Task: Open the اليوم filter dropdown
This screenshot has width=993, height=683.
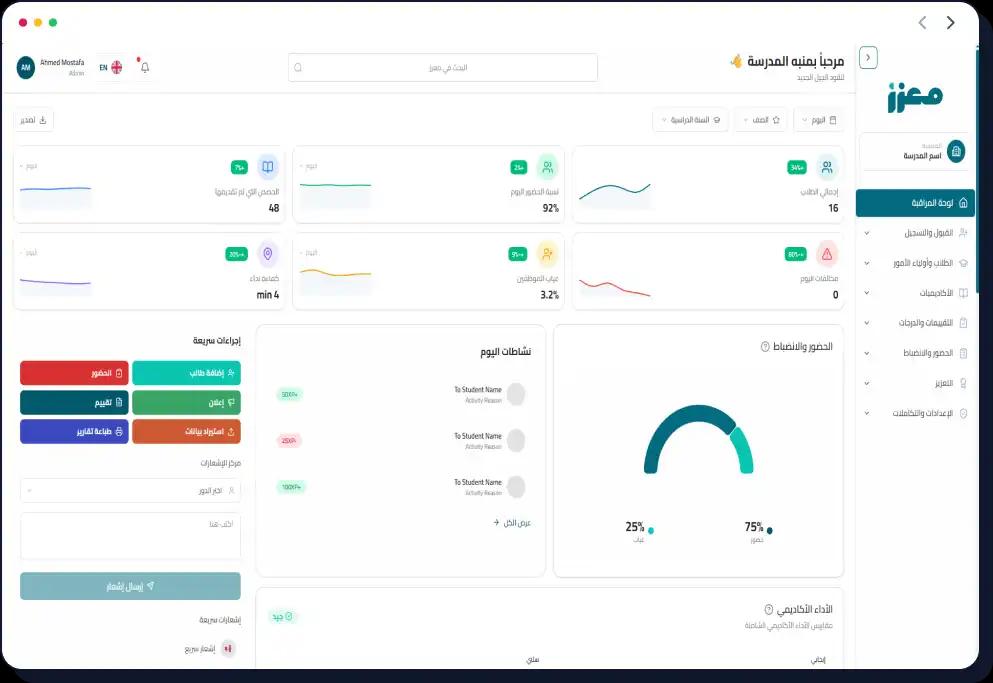Action: point(820,119)
